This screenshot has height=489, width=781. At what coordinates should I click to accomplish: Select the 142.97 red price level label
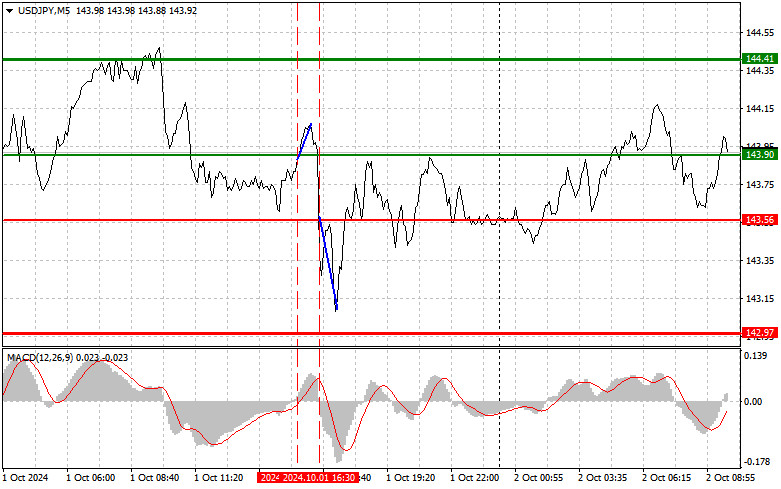click(760, 333)
